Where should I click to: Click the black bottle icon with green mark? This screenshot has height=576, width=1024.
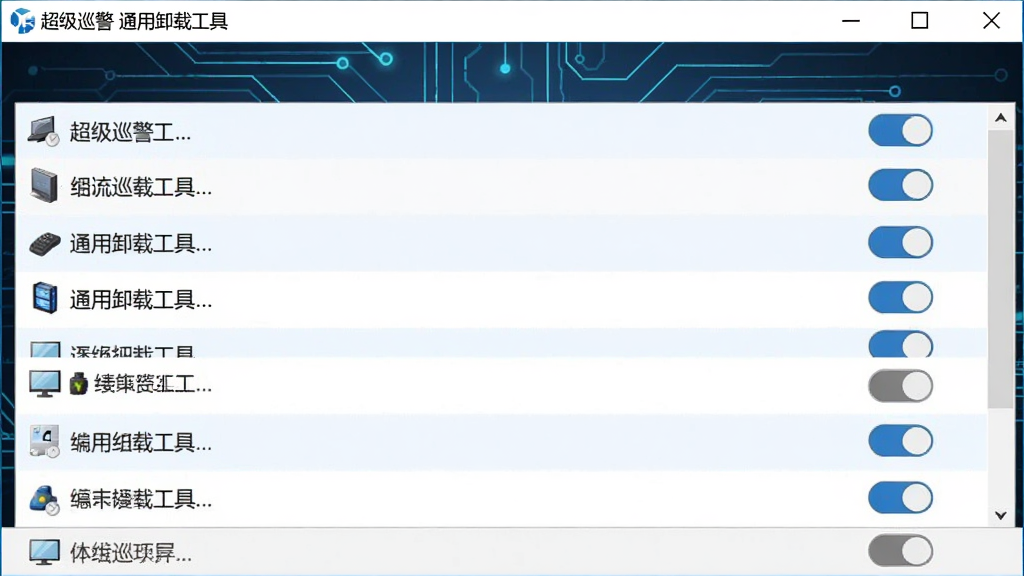[x=78, y=384]
